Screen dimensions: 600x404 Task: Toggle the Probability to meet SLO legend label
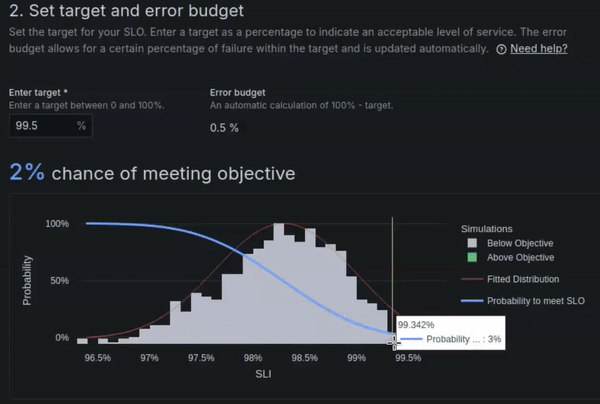click(x=536, y=301)
